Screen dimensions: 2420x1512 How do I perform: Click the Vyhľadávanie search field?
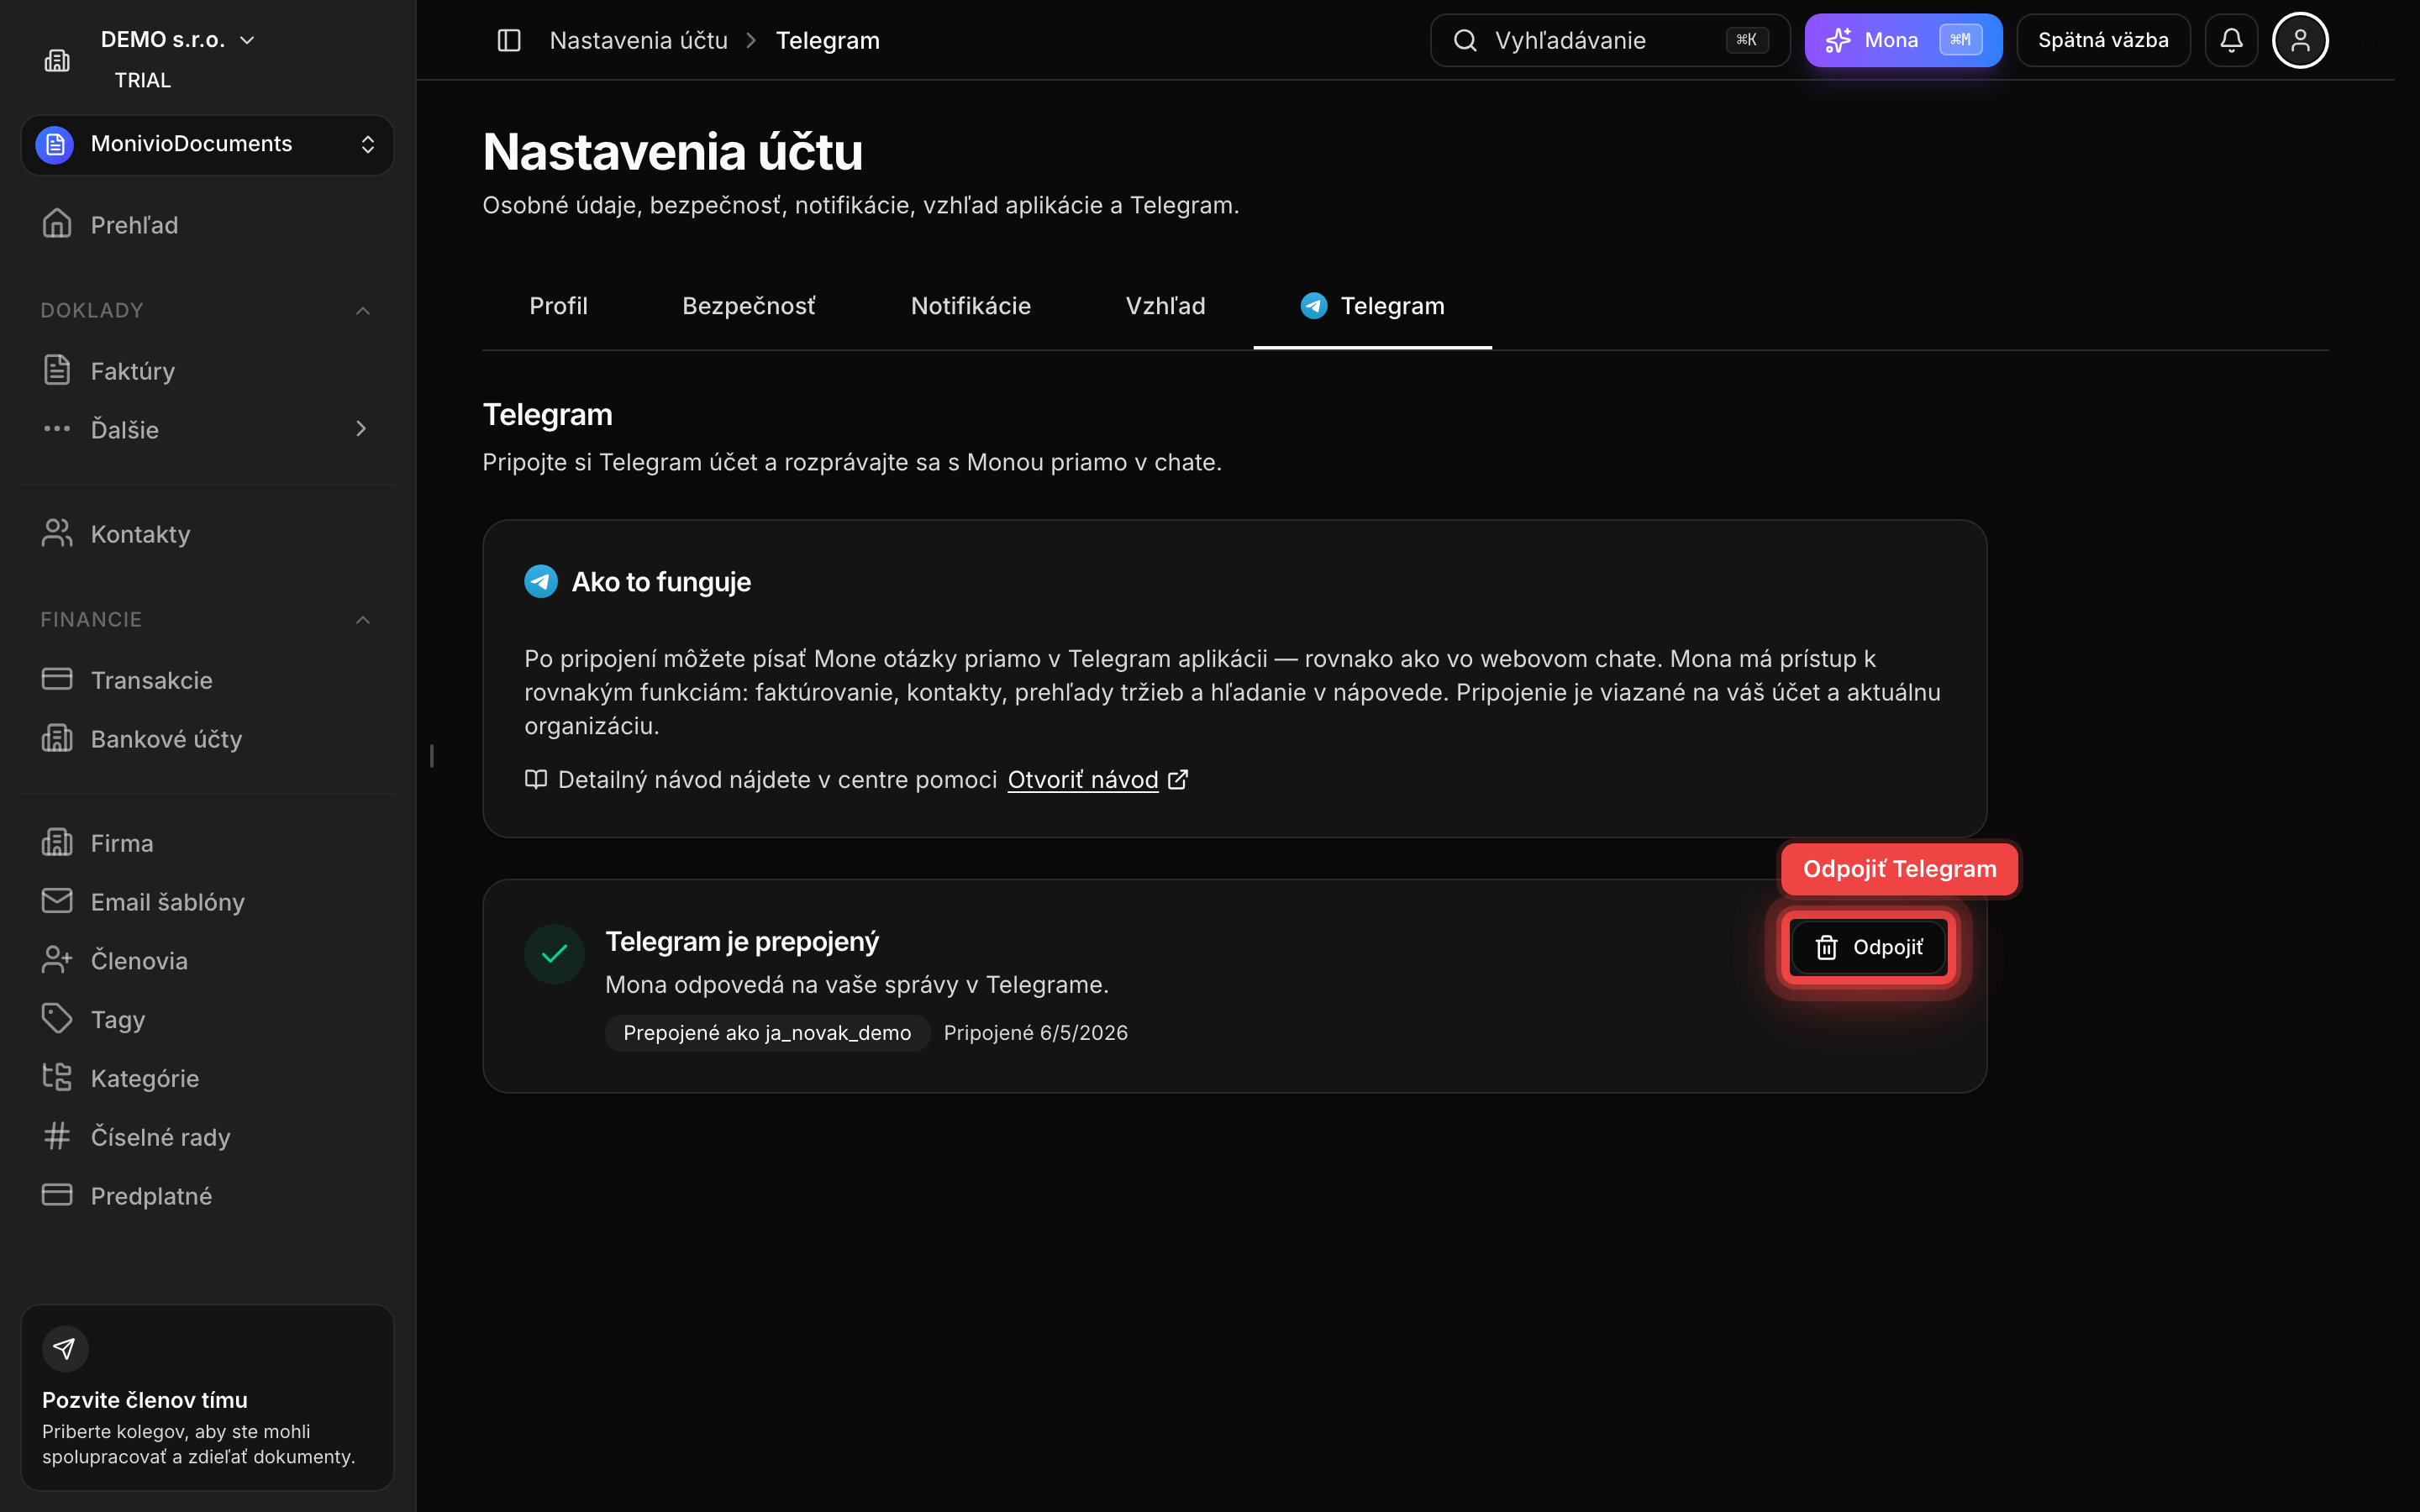(x=1609, y=40)
